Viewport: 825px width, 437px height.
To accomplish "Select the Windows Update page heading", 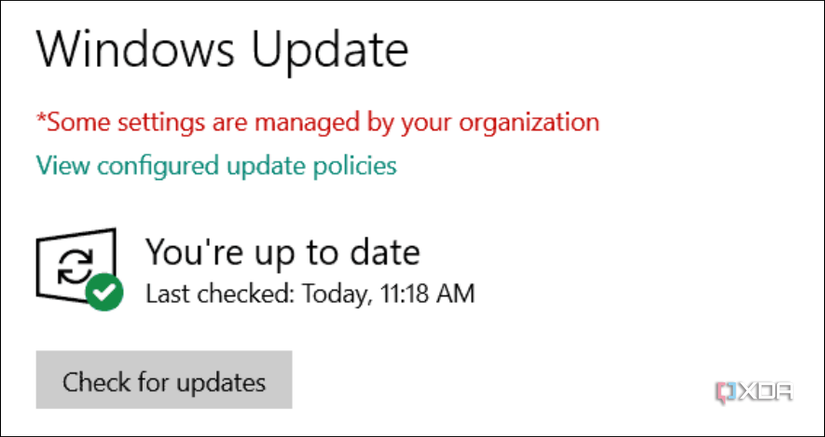I will click(x=222, y=48).
